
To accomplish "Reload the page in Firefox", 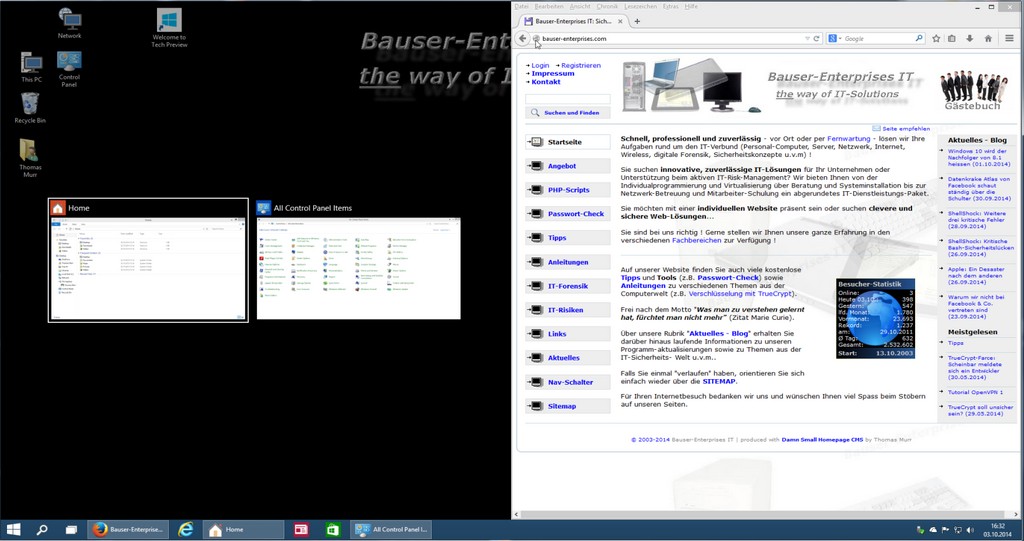I will click(x=816, y=39).
